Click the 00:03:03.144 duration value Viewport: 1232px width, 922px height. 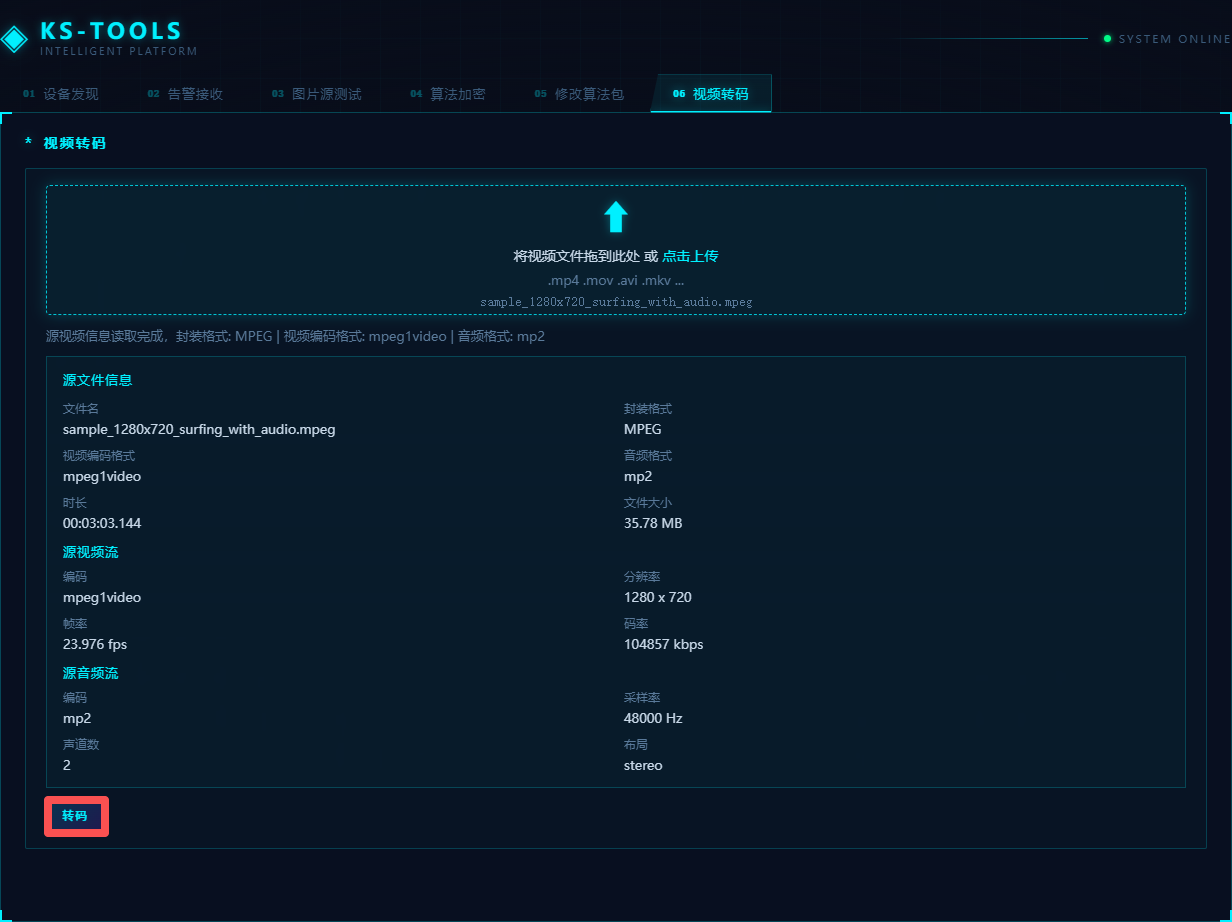click(x=102, y=523)
